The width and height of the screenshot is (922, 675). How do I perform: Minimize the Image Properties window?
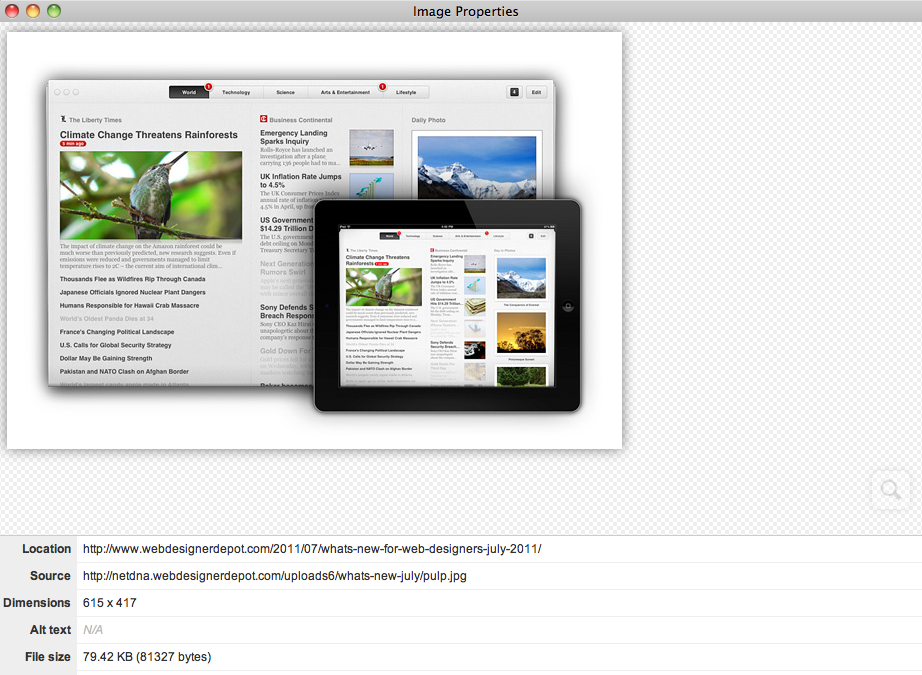(33, 11)
